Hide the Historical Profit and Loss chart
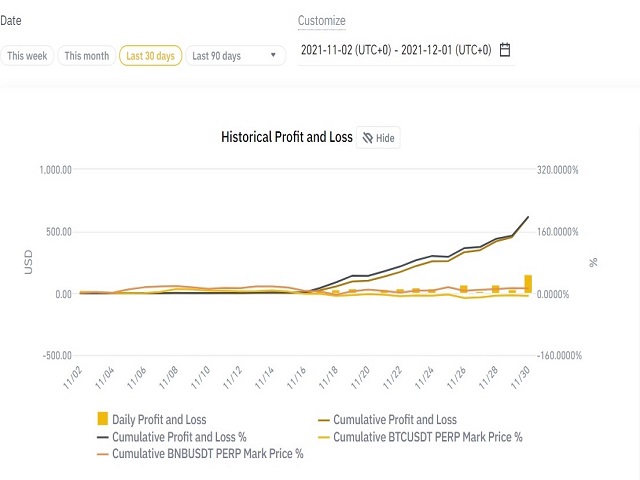Viewport: 640px width, 480px height. click(378, 138)
